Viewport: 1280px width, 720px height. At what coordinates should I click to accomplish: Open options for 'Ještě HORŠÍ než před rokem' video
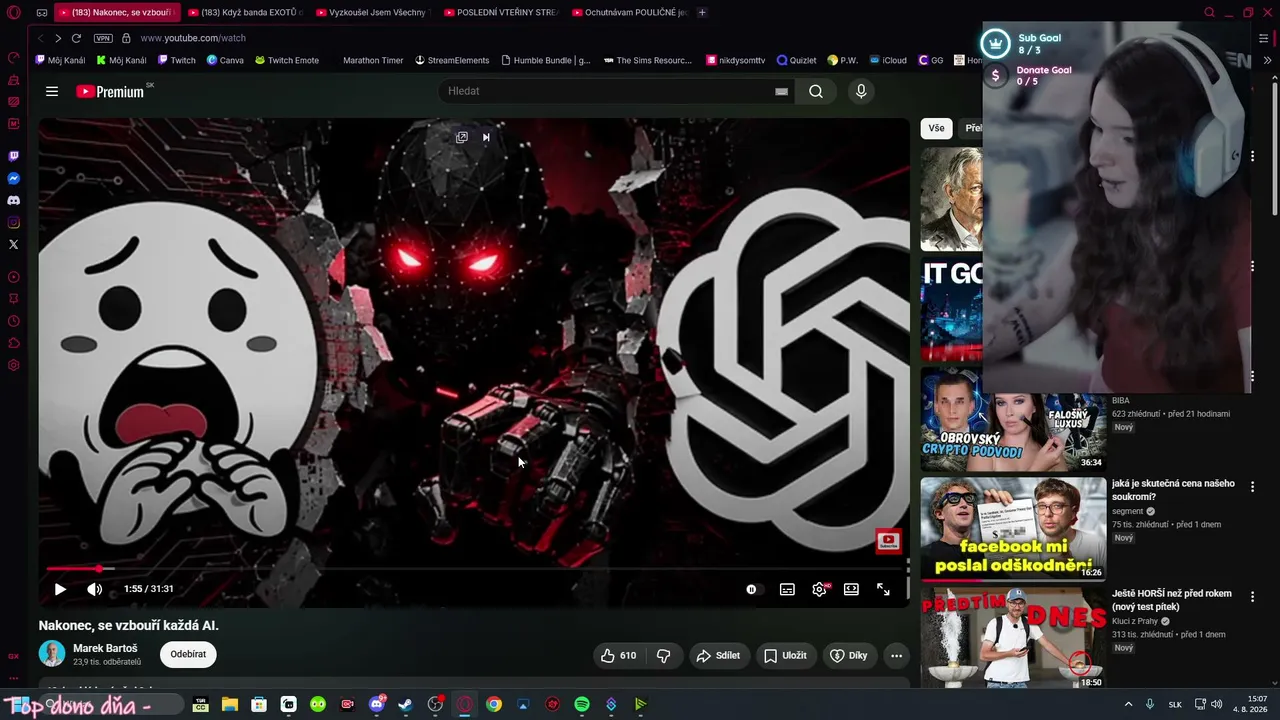[x=1252, y=597]
